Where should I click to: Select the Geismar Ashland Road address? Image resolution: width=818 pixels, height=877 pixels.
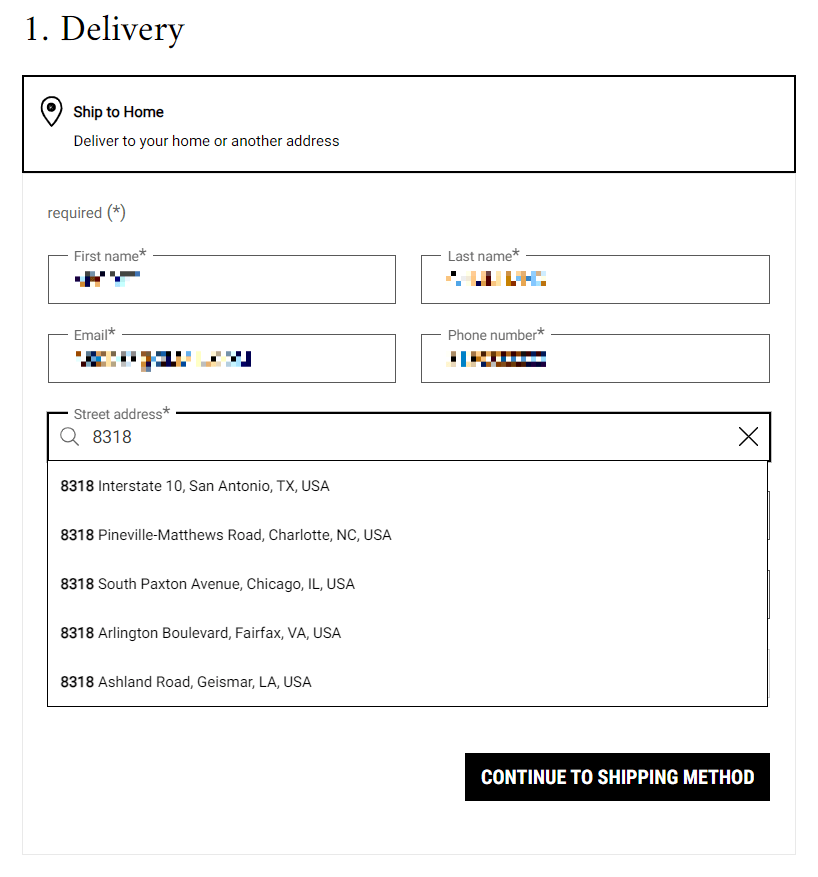[185, 681]
